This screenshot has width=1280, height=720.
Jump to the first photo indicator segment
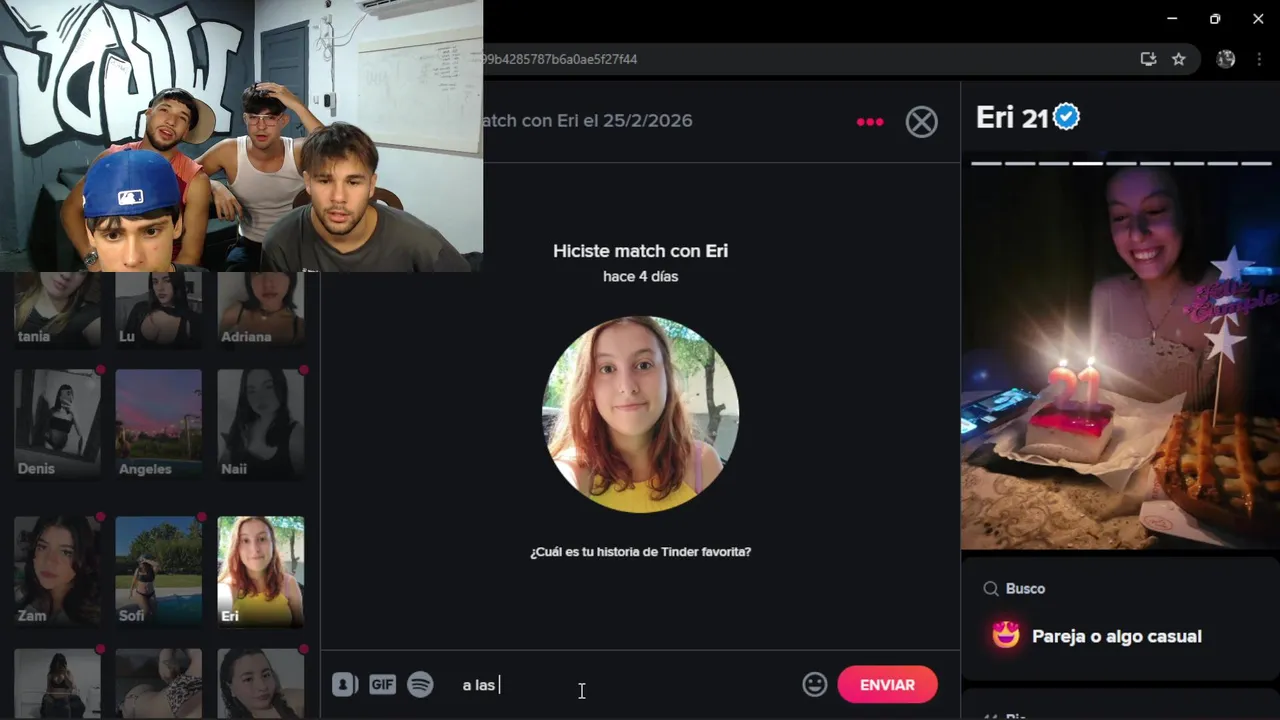[x=986, y=163]
